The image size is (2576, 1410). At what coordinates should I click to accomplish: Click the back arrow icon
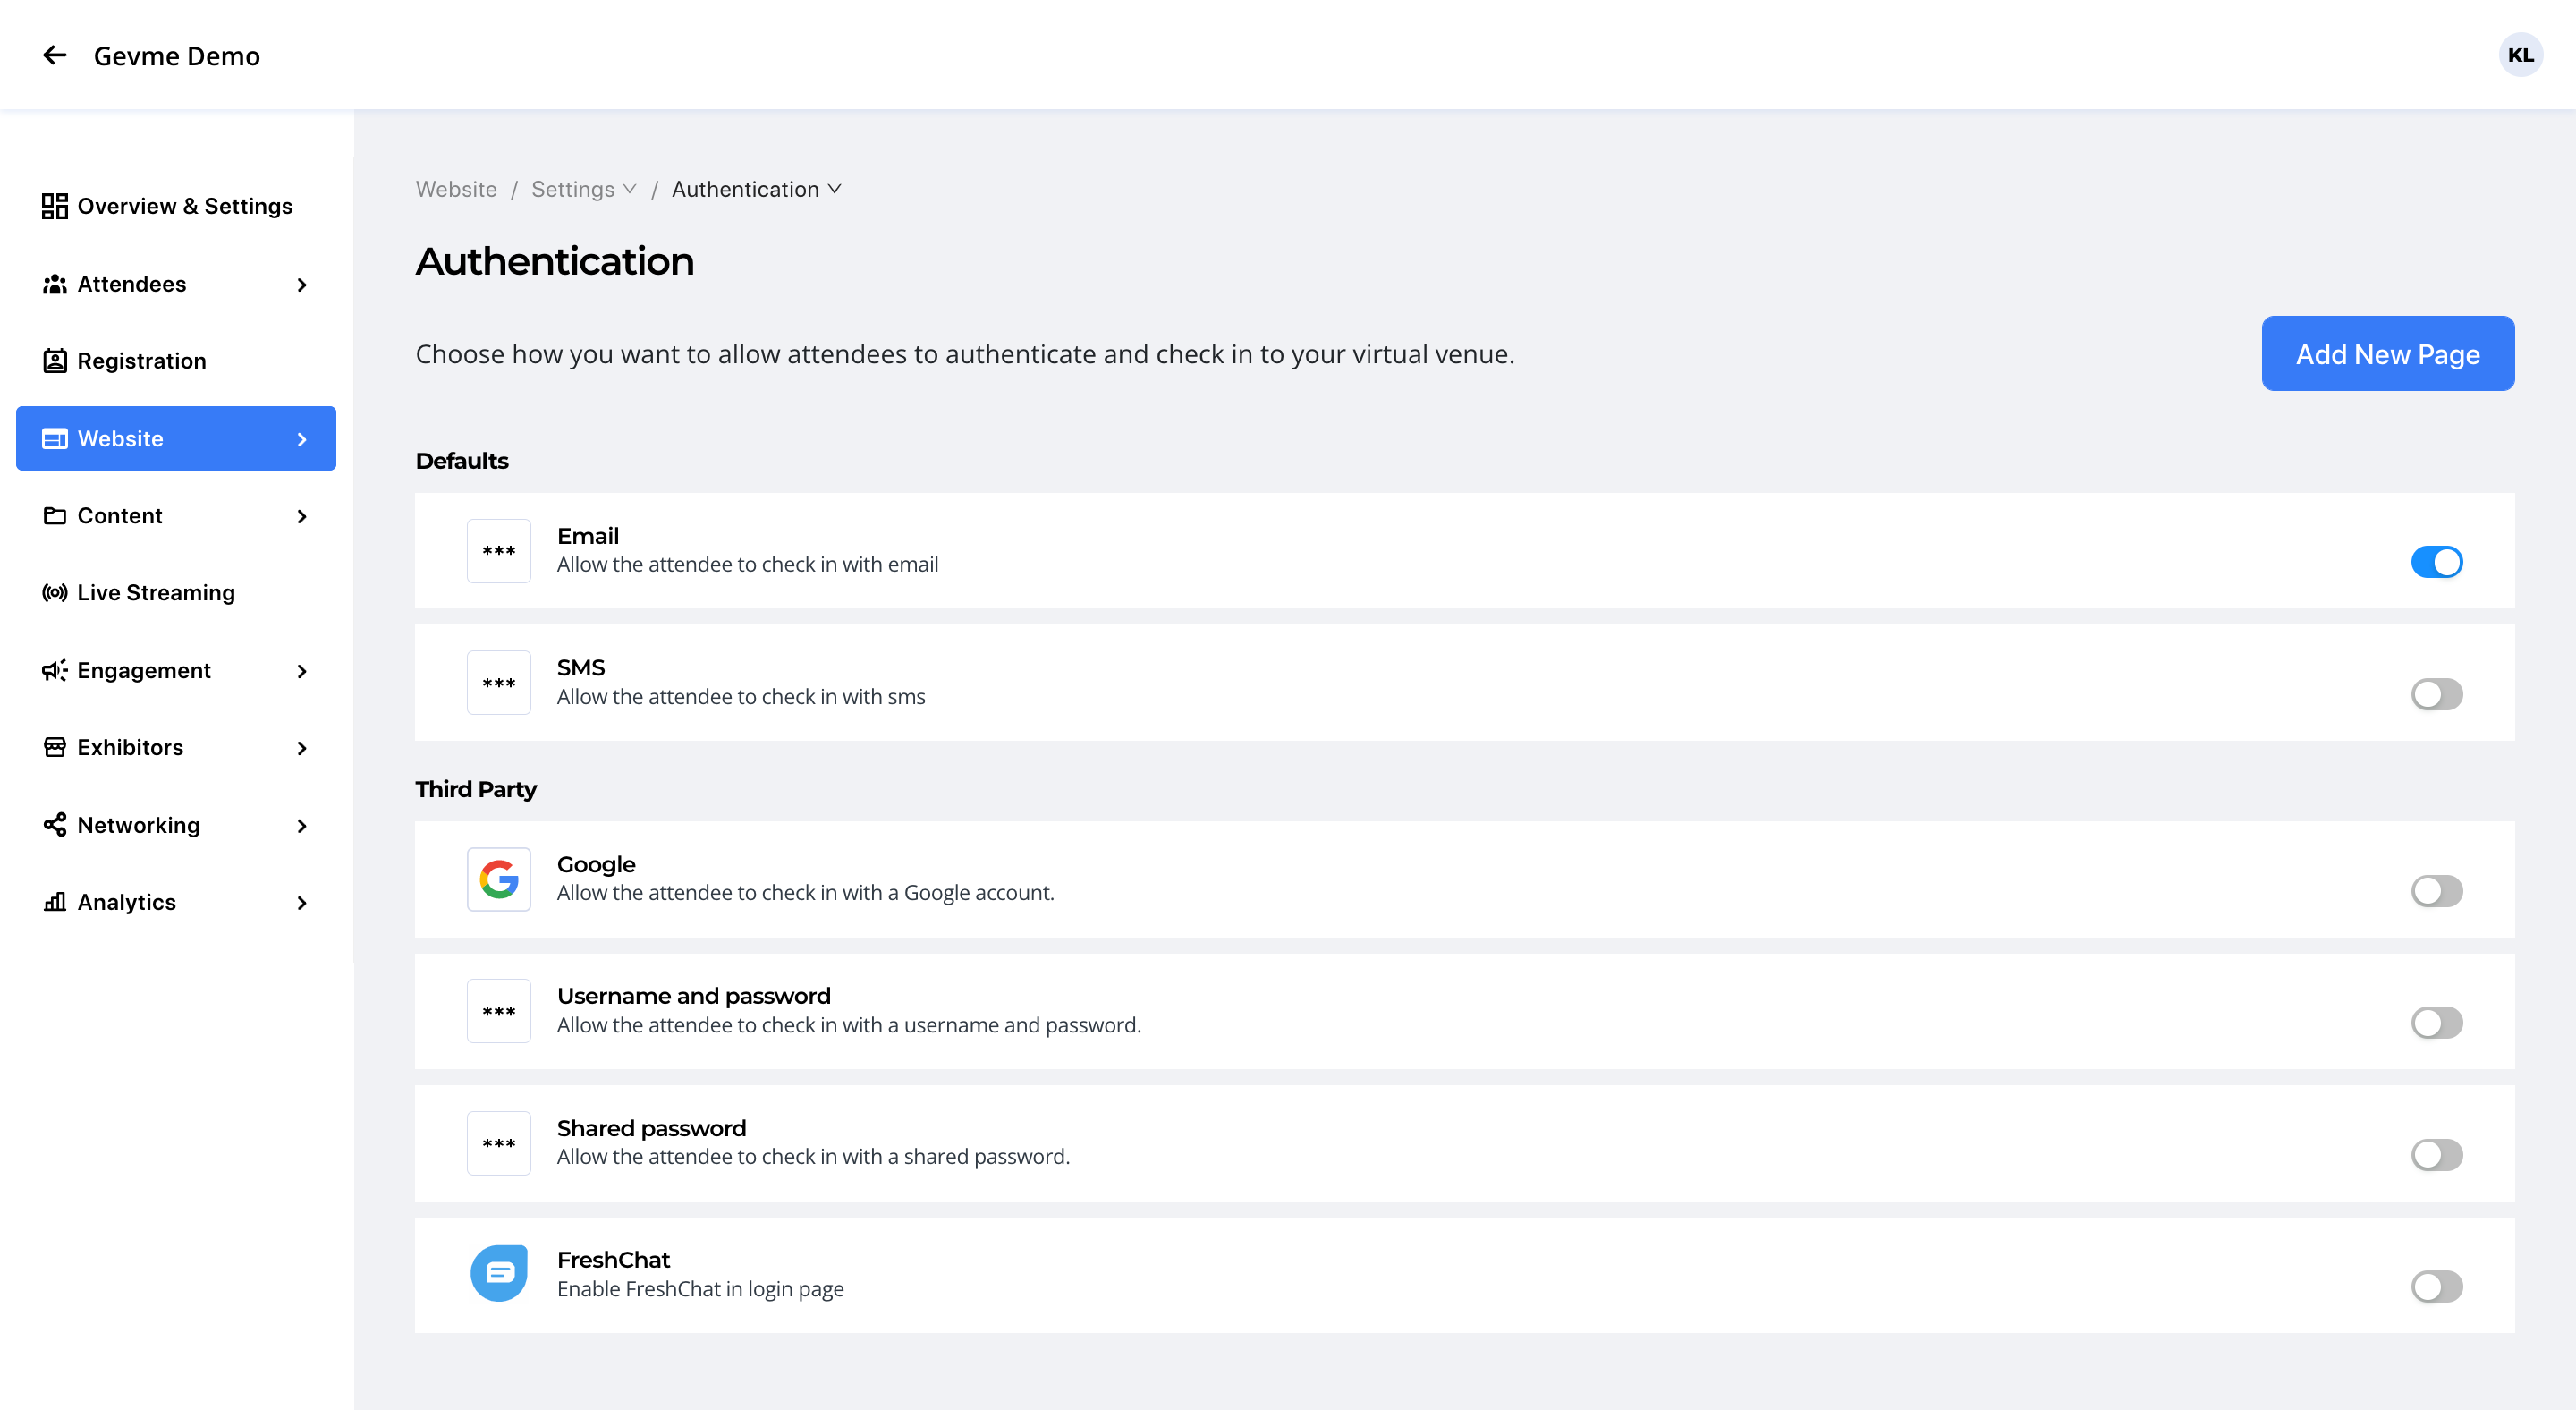tap(54, 55)
